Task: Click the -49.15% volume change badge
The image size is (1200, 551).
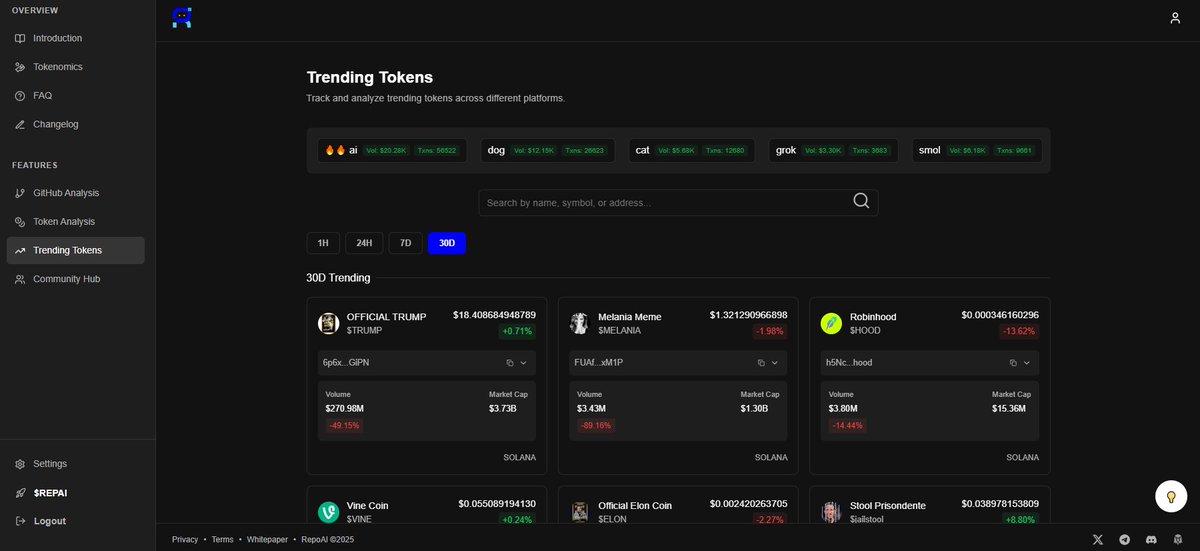Action: click(x=343, y=425)
